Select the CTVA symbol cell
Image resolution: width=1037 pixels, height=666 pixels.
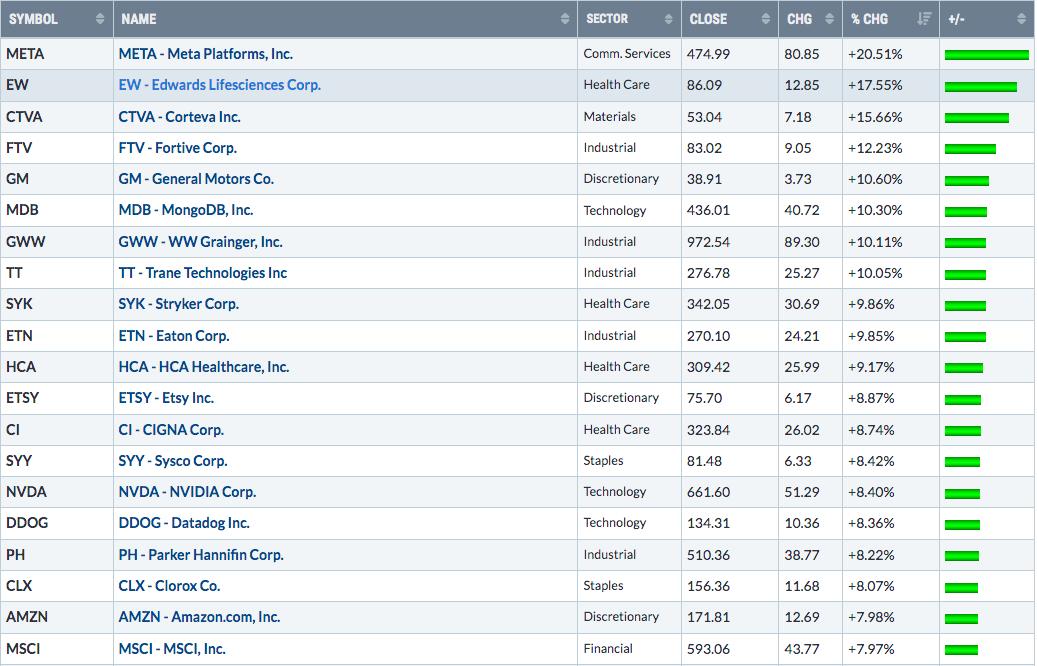tap(24, 117)
